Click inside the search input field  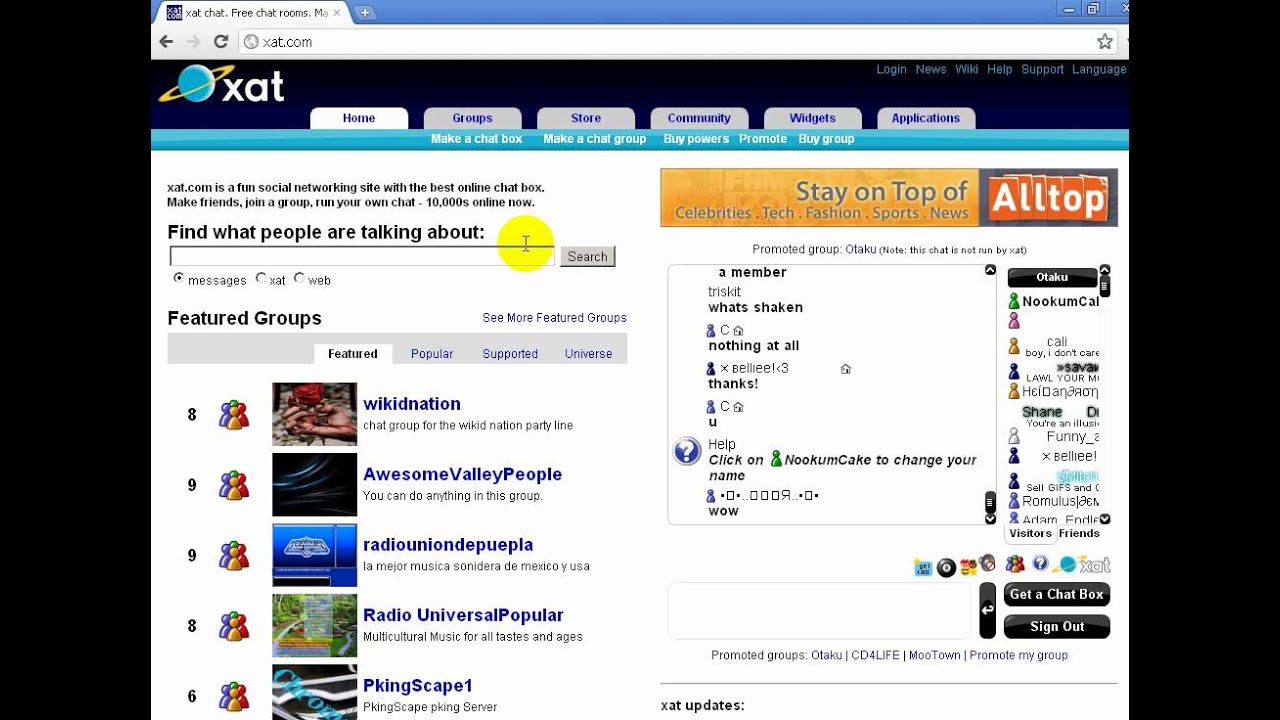pos(362,256)
